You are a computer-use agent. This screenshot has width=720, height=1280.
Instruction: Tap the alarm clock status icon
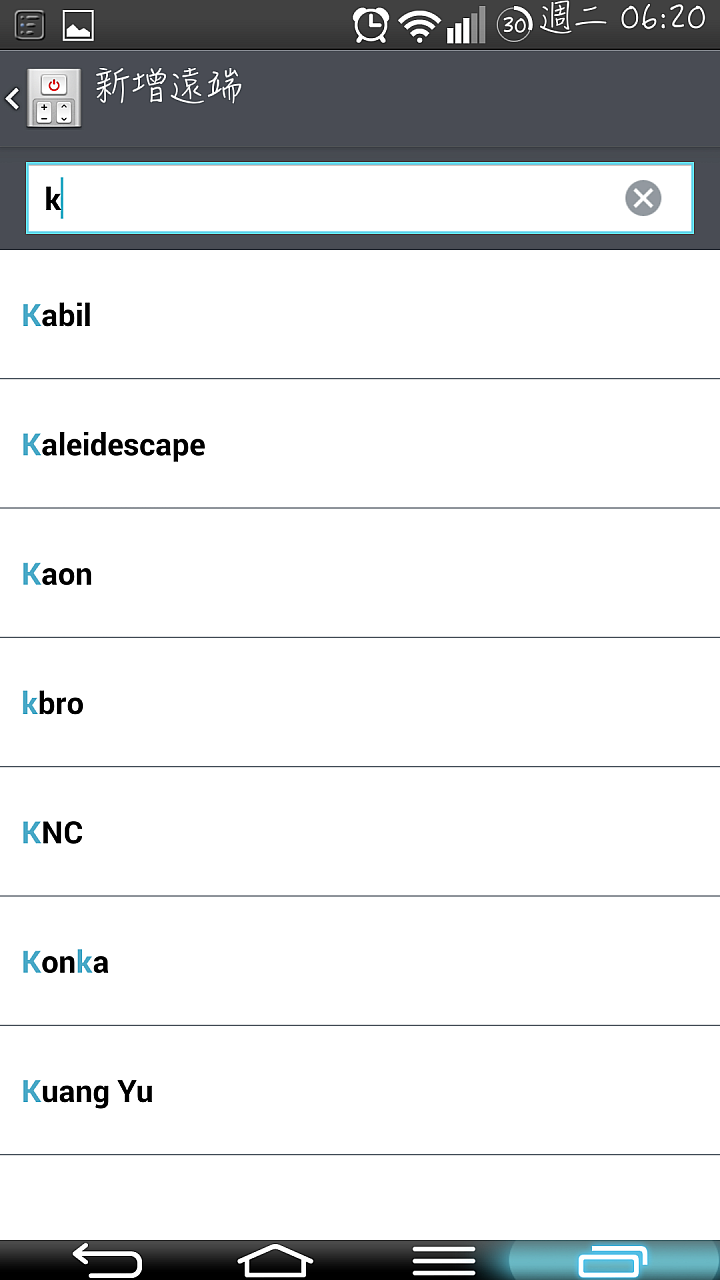[x=371, y=24]
